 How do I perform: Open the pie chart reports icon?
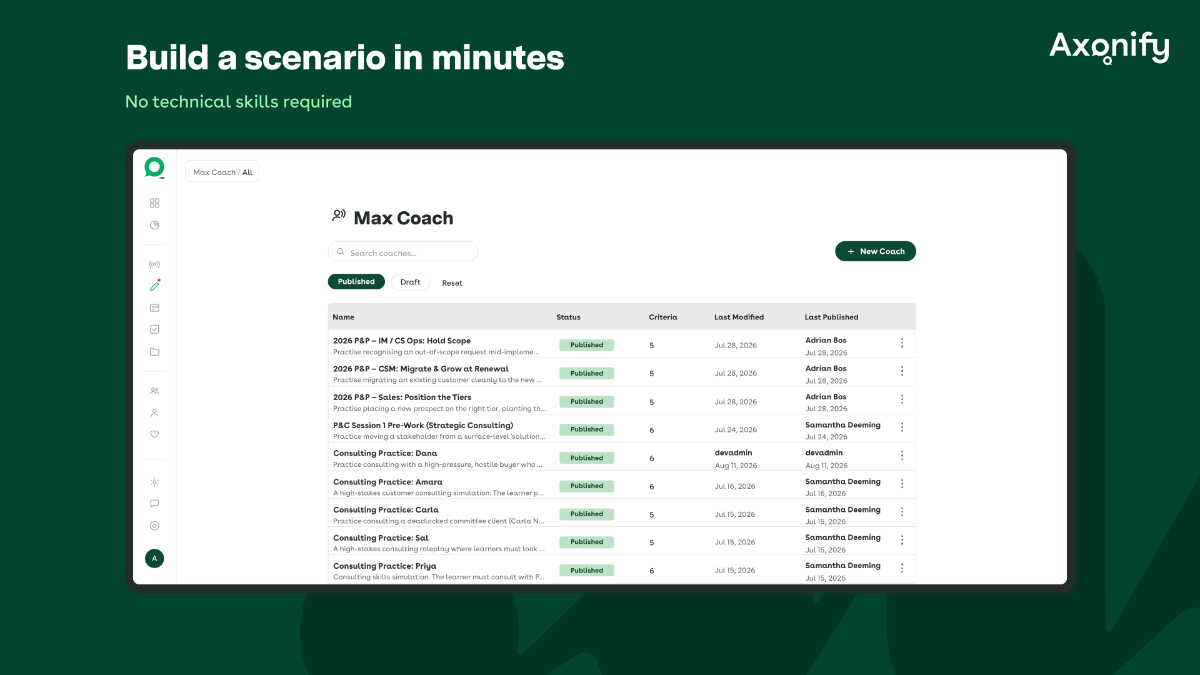[154, 225]
